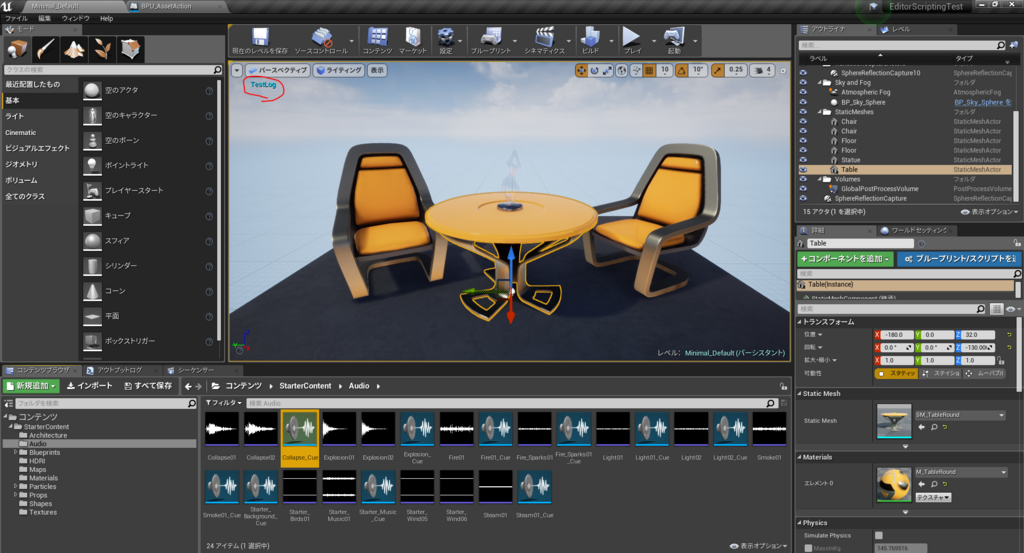
Task: Toggle surface snapping icon in viewport
Action: [x=636, y=71]
